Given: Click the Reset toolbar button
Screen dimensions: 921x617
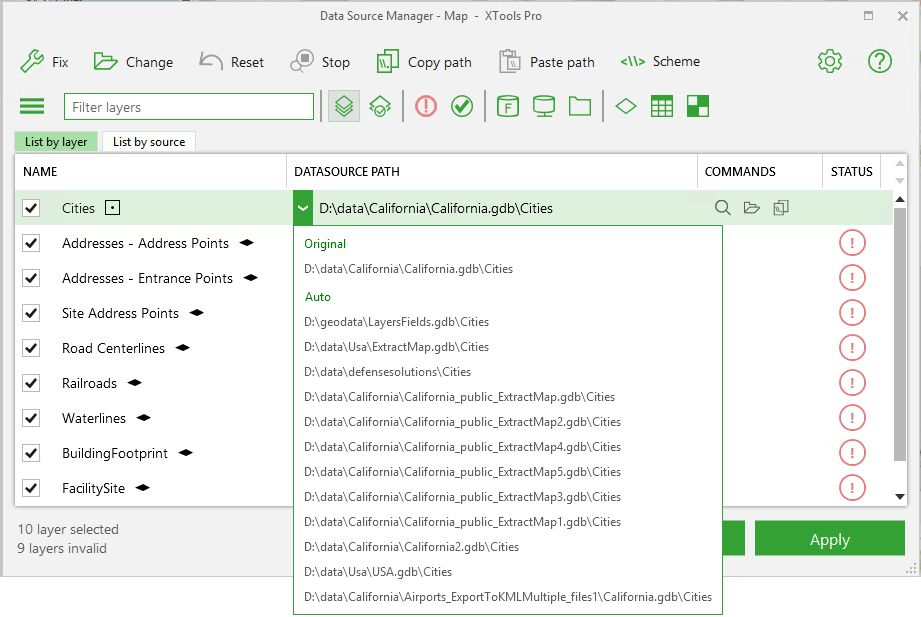Looking at the screenshot, I should (x=231, y=61).
